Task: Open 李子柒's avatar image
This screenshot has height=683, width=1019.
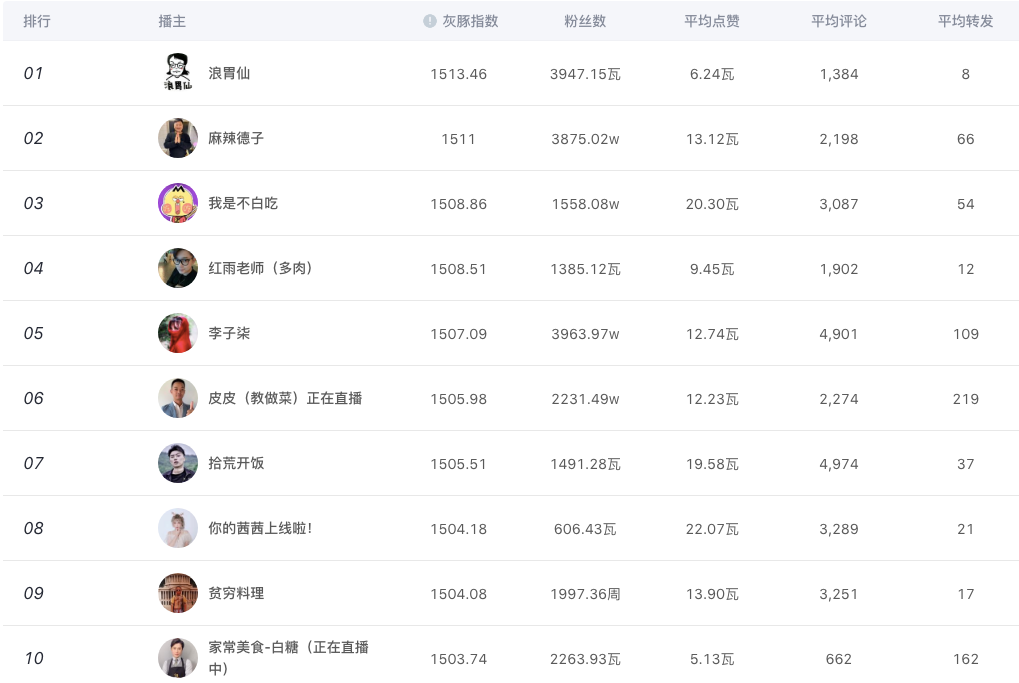Action: point(178,333)
